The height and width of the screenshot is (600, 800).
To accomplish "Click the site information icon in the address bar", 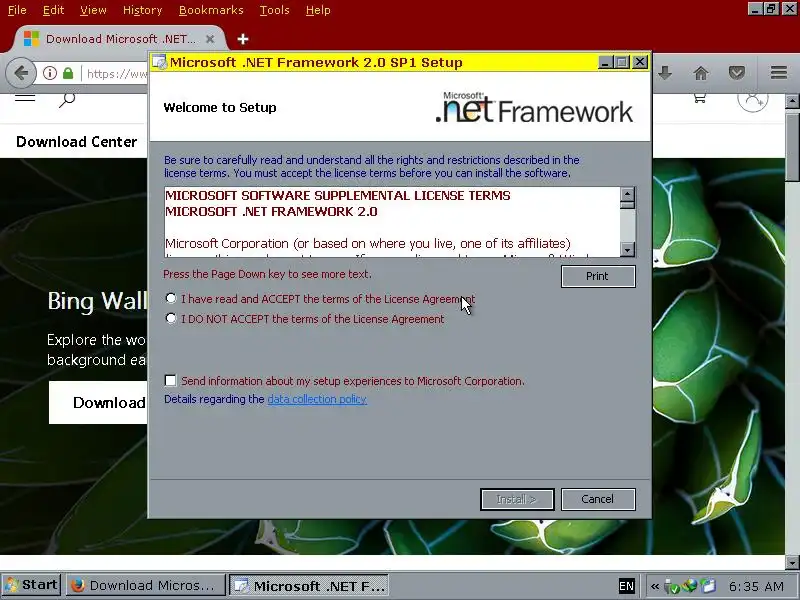I will tap(49, 73).
